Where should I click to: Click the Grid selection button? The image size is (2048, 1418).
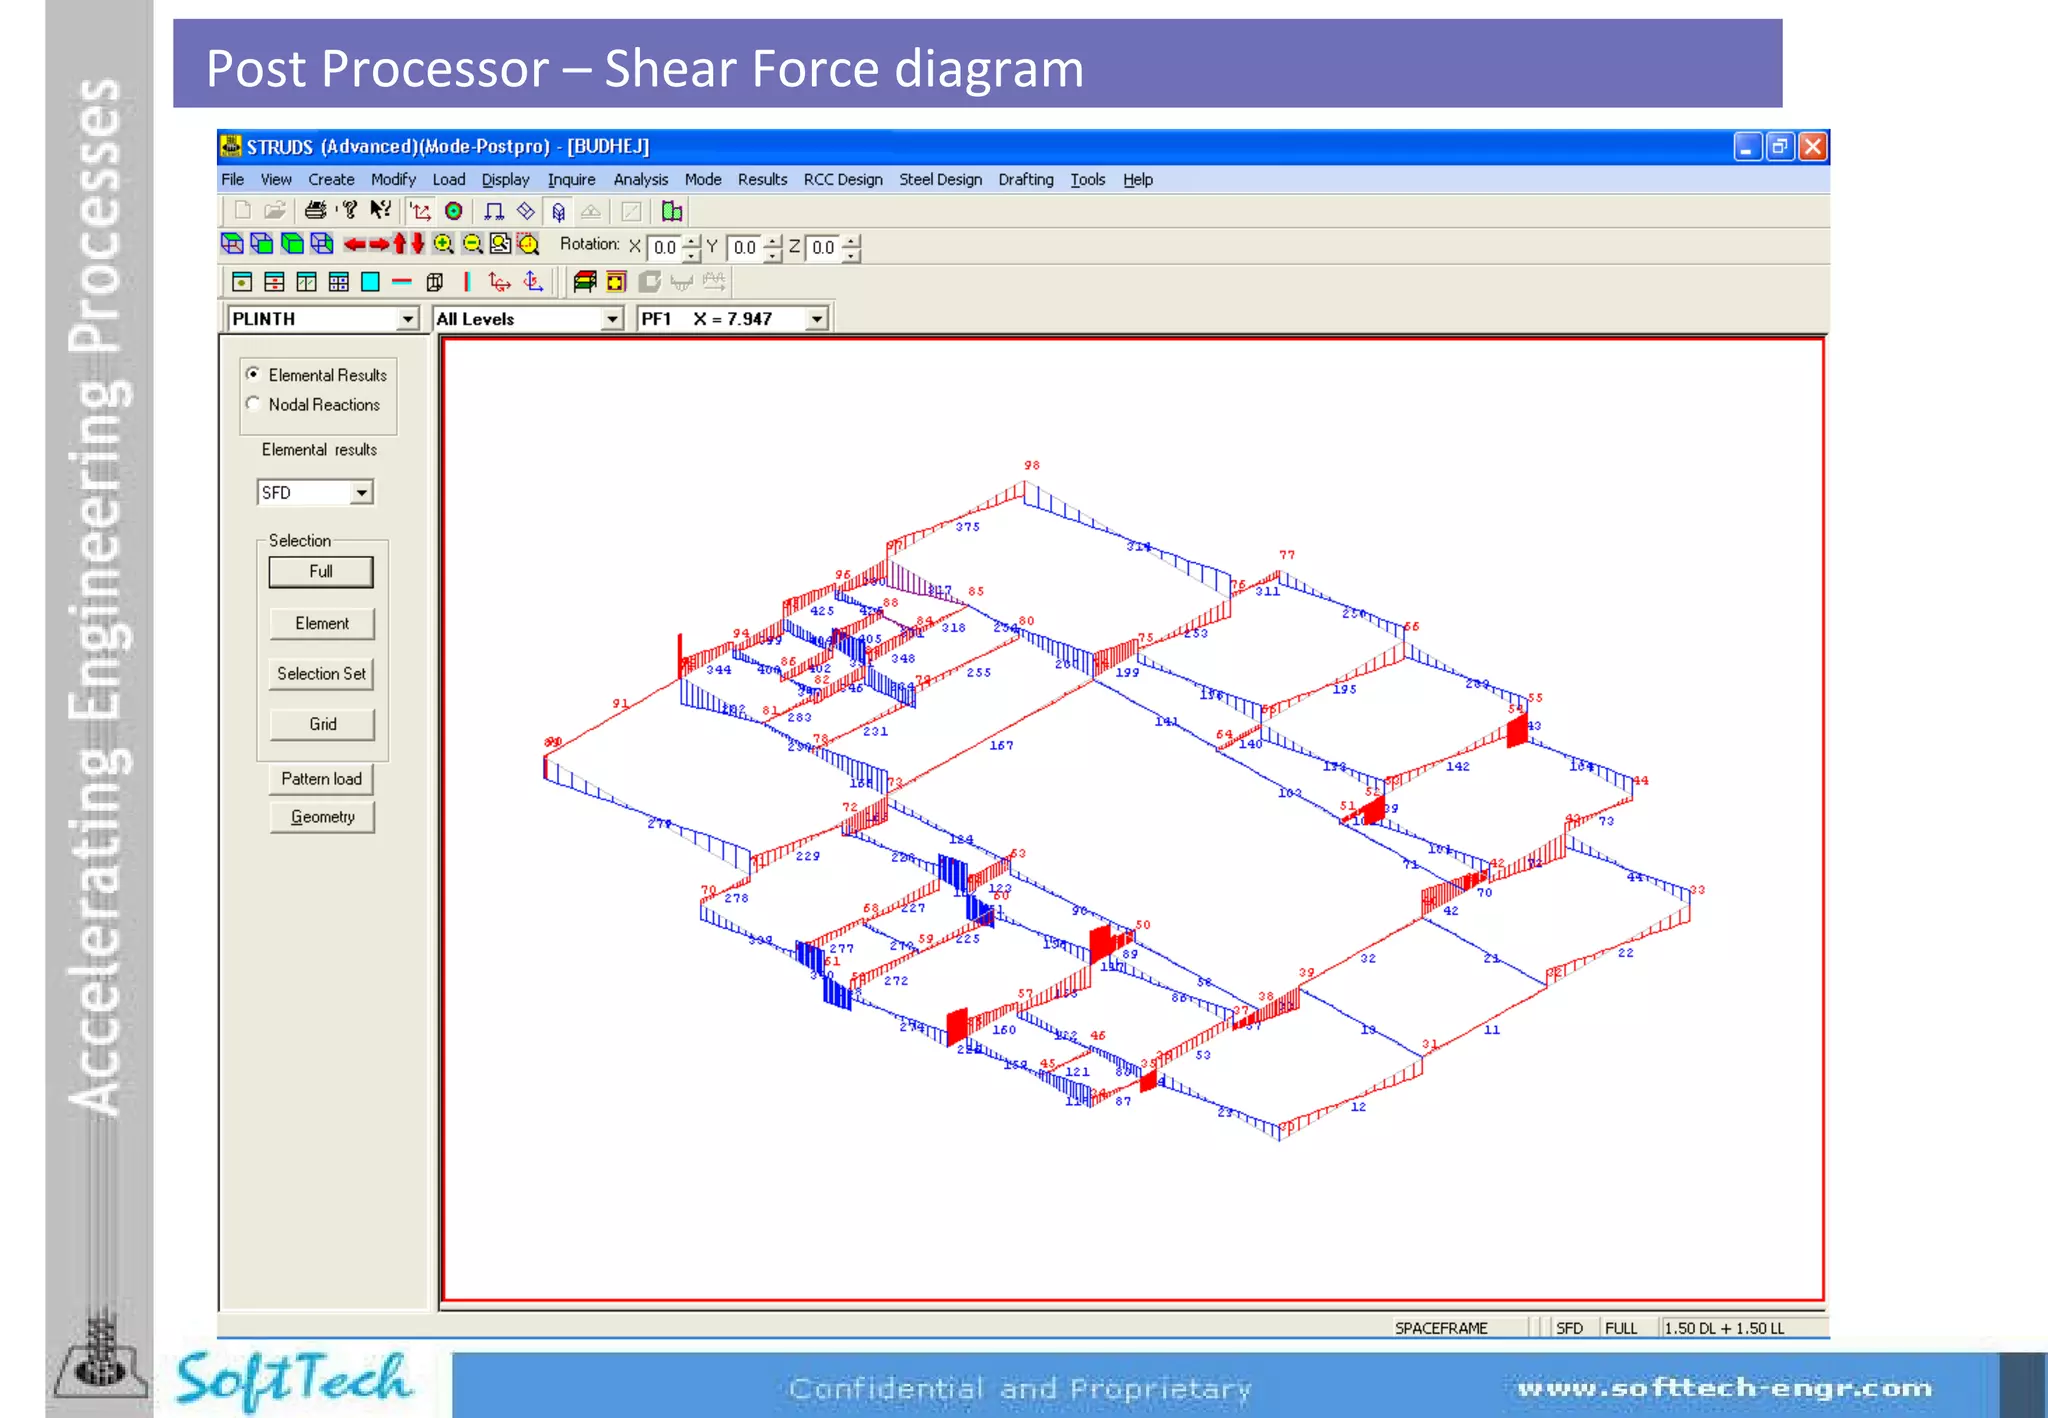(x=322, y=724)
